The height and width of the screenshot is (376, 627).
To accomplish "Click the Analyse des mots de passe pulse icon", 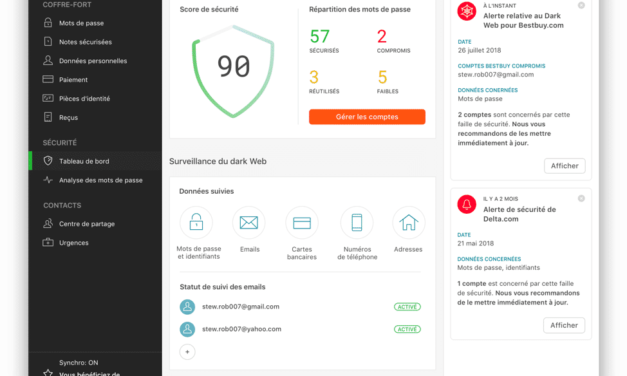I will (x=48, y=180).
